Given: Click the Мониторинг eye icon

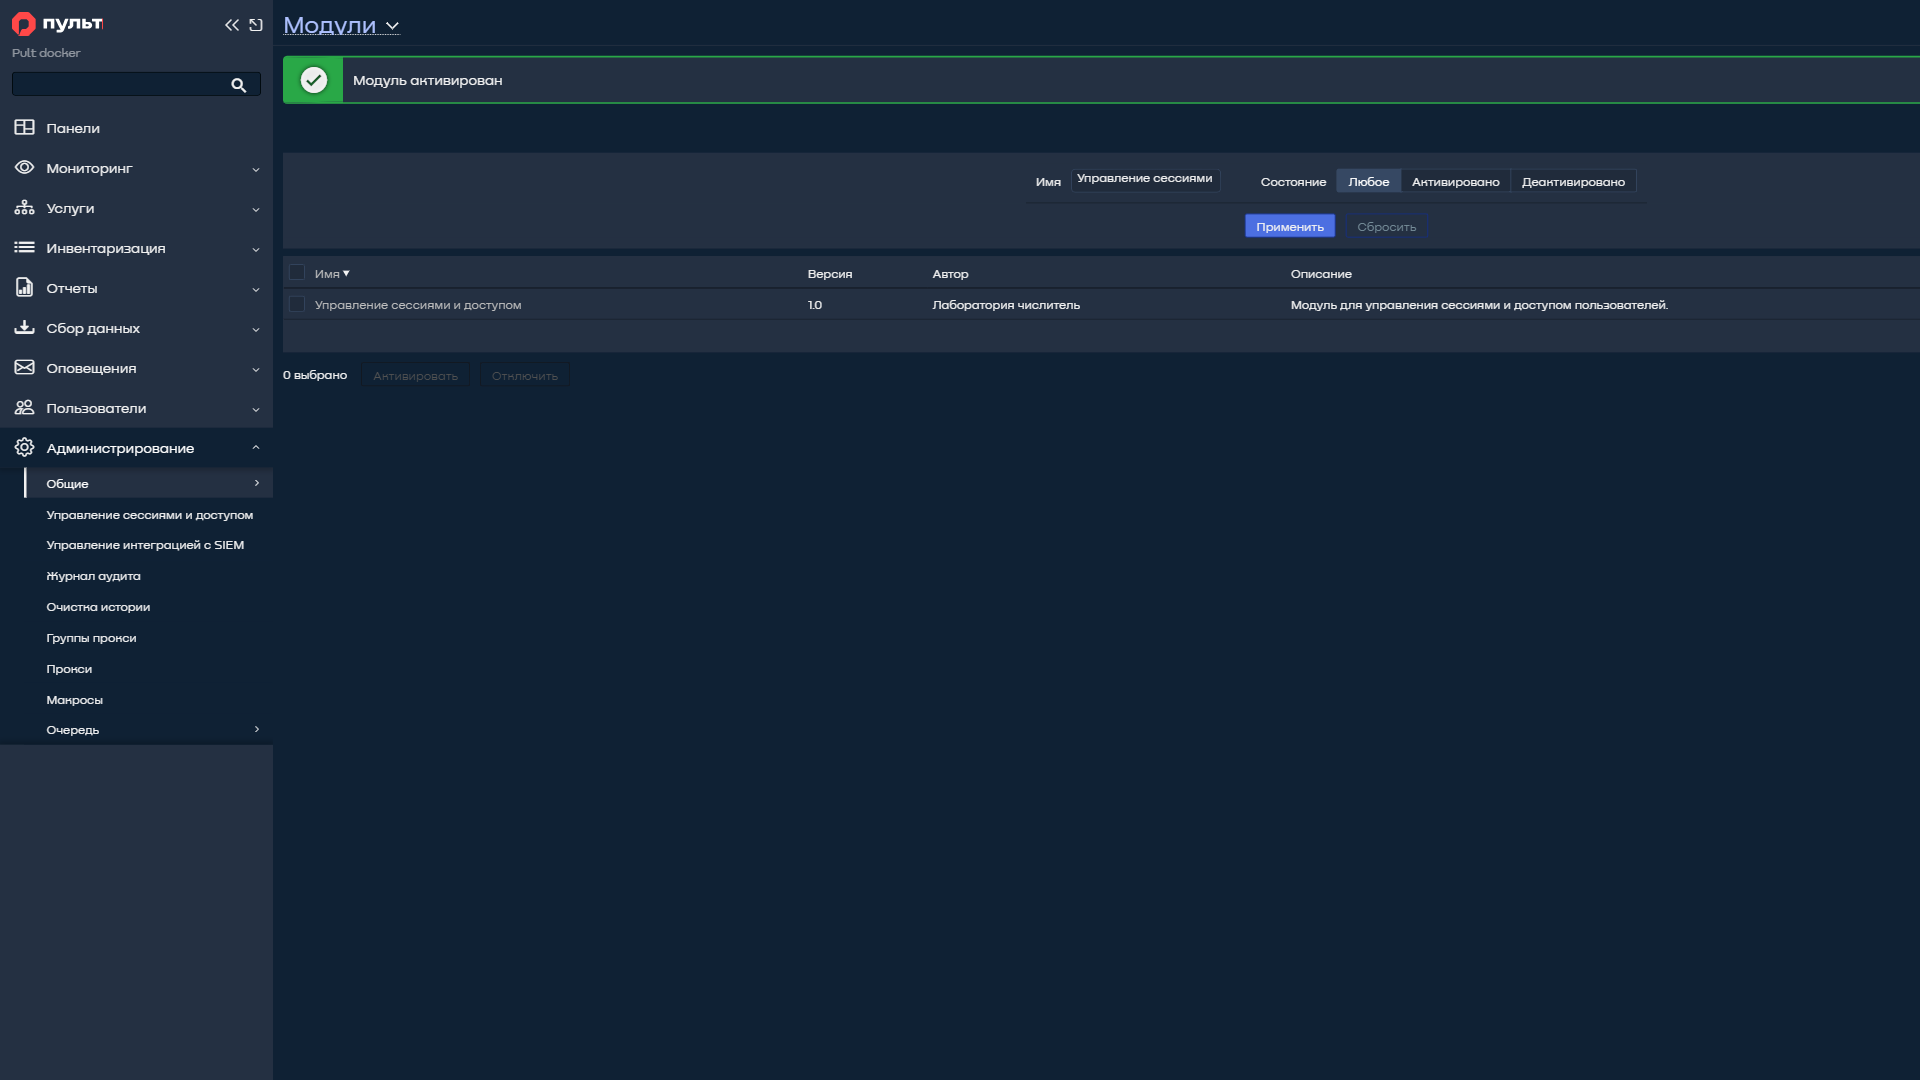Looking at the screenshot, I should 24,167.
